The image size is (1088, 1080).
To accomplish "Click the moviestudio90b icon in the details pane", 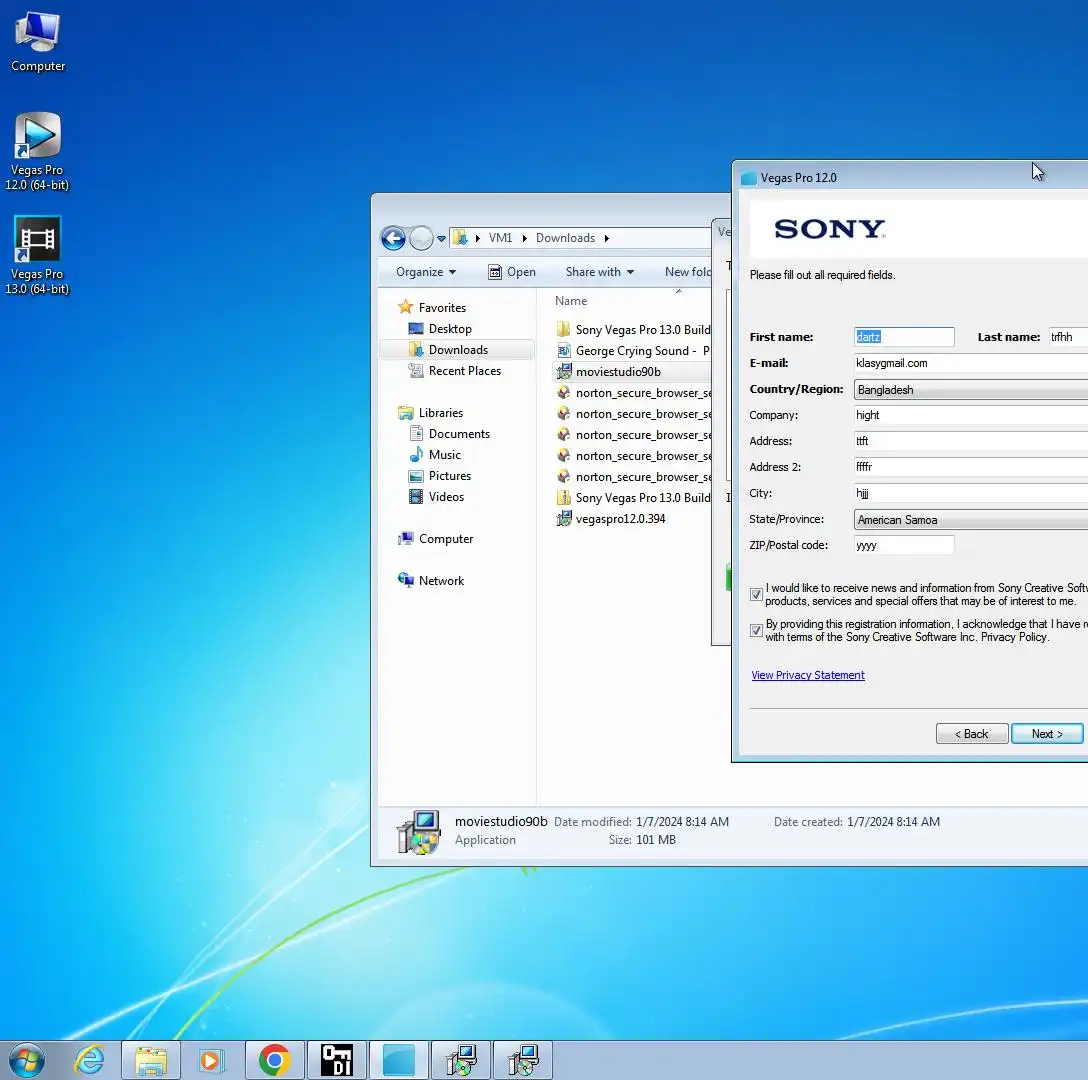I will pyautogui.click(x=418, y=832).
